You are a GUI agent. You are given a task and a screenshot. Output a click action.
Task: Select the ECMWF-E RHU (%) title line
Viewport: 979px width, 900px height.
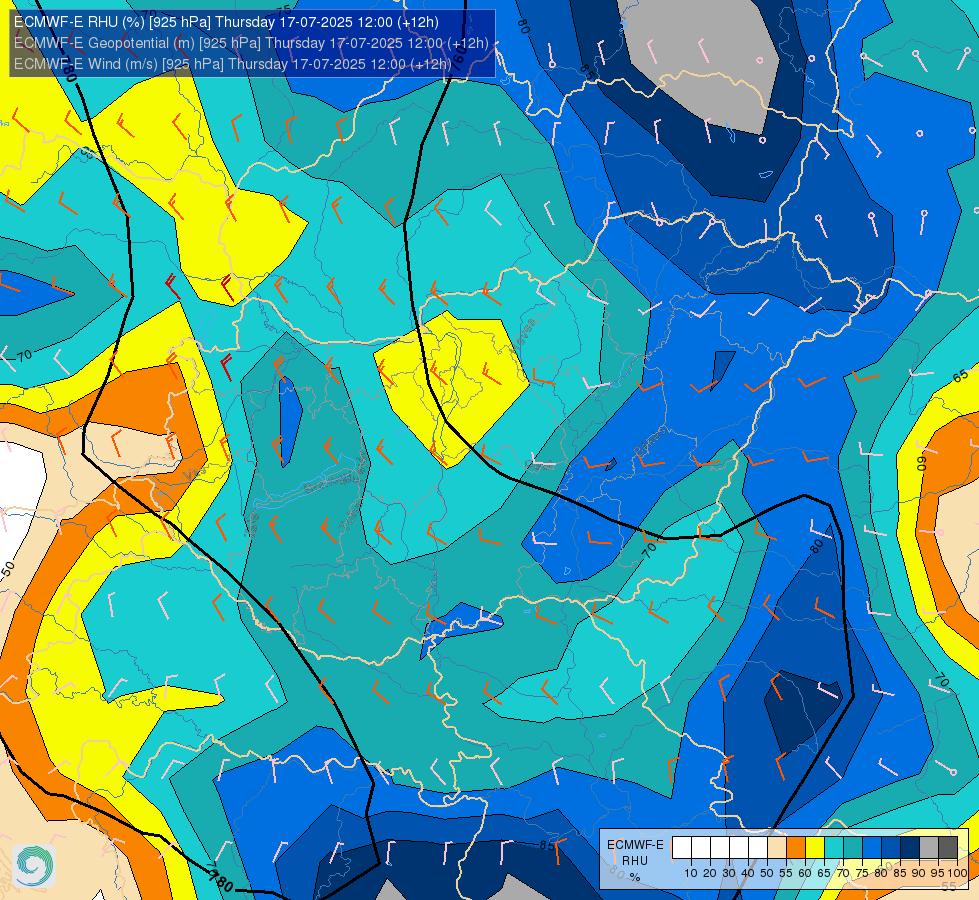226,22
